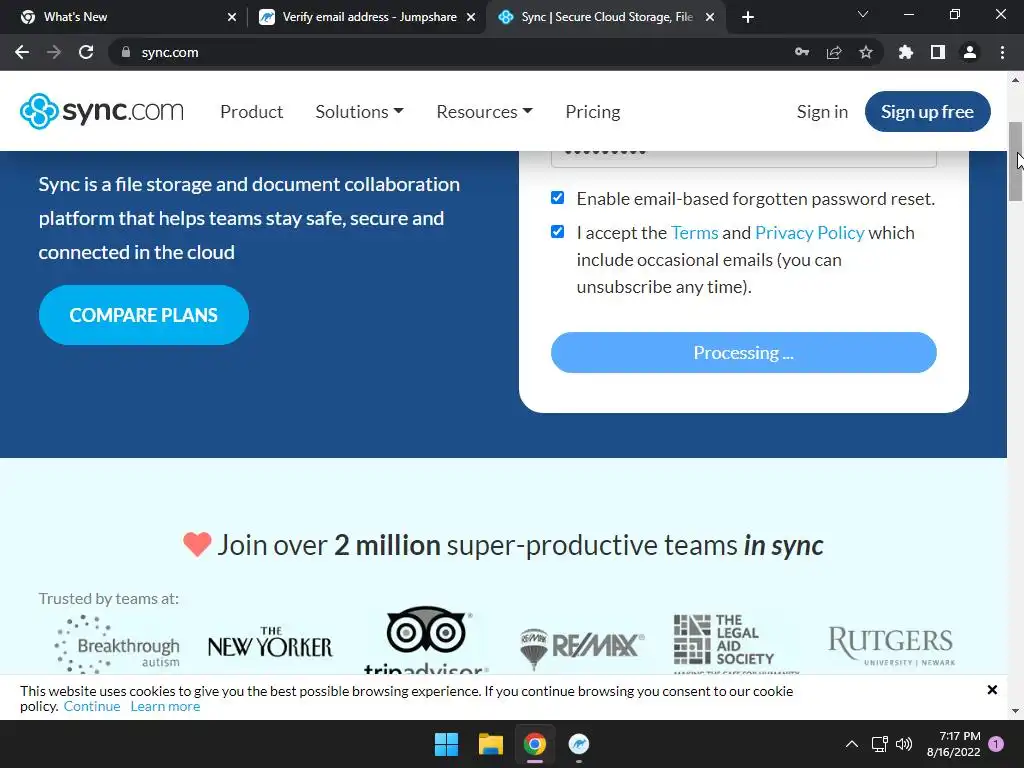This screenshot has width=1024, height=768.
Task: Open the Chrome extensions puzzle icon
Action: click(x=905, y=52)
